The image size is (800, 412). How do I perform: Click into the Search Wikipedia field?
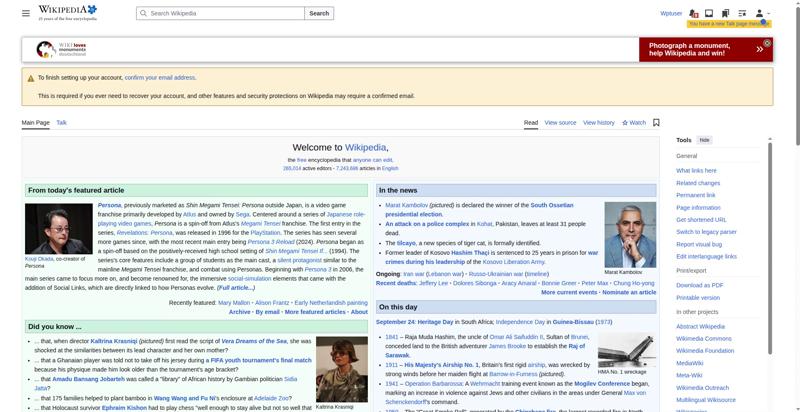click(220, 13)
